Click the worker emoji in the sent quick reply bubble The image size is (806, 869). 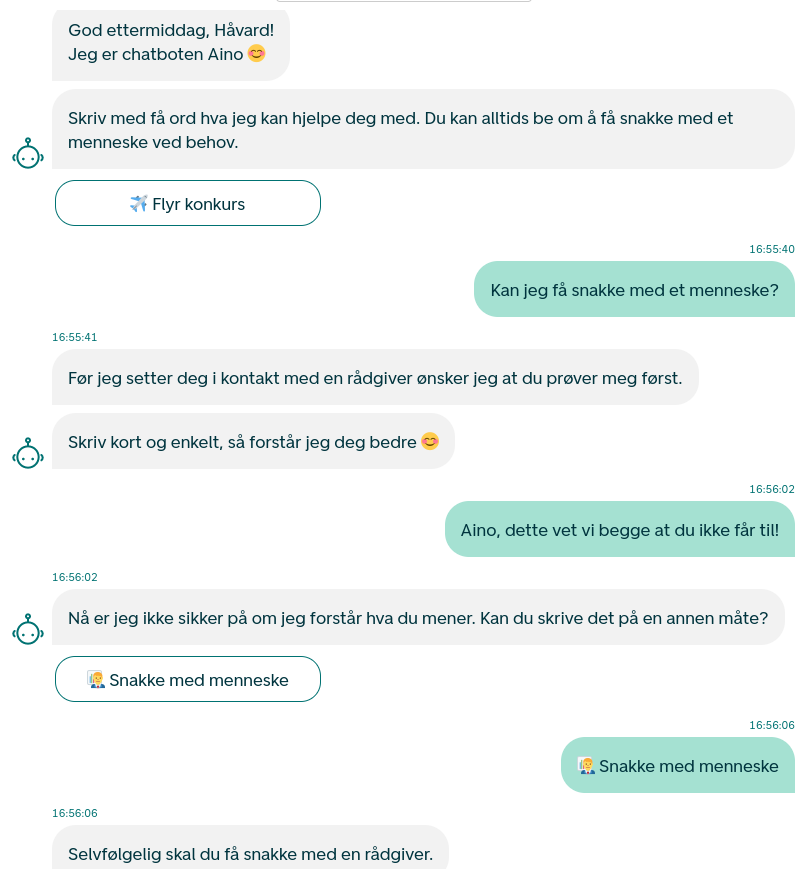tap(587, 765)
